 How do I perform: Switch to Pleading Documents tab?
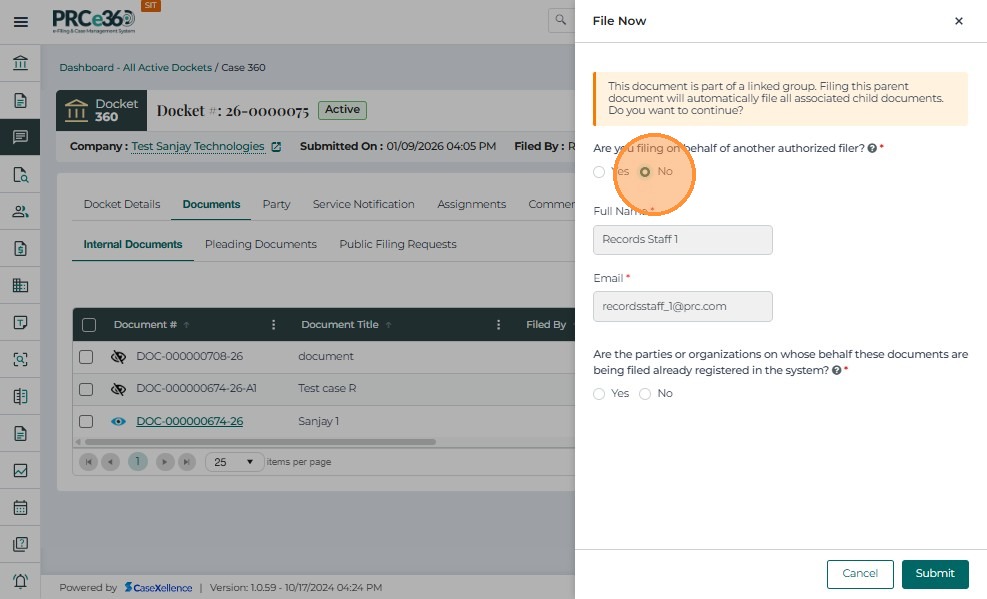[260, 244]
